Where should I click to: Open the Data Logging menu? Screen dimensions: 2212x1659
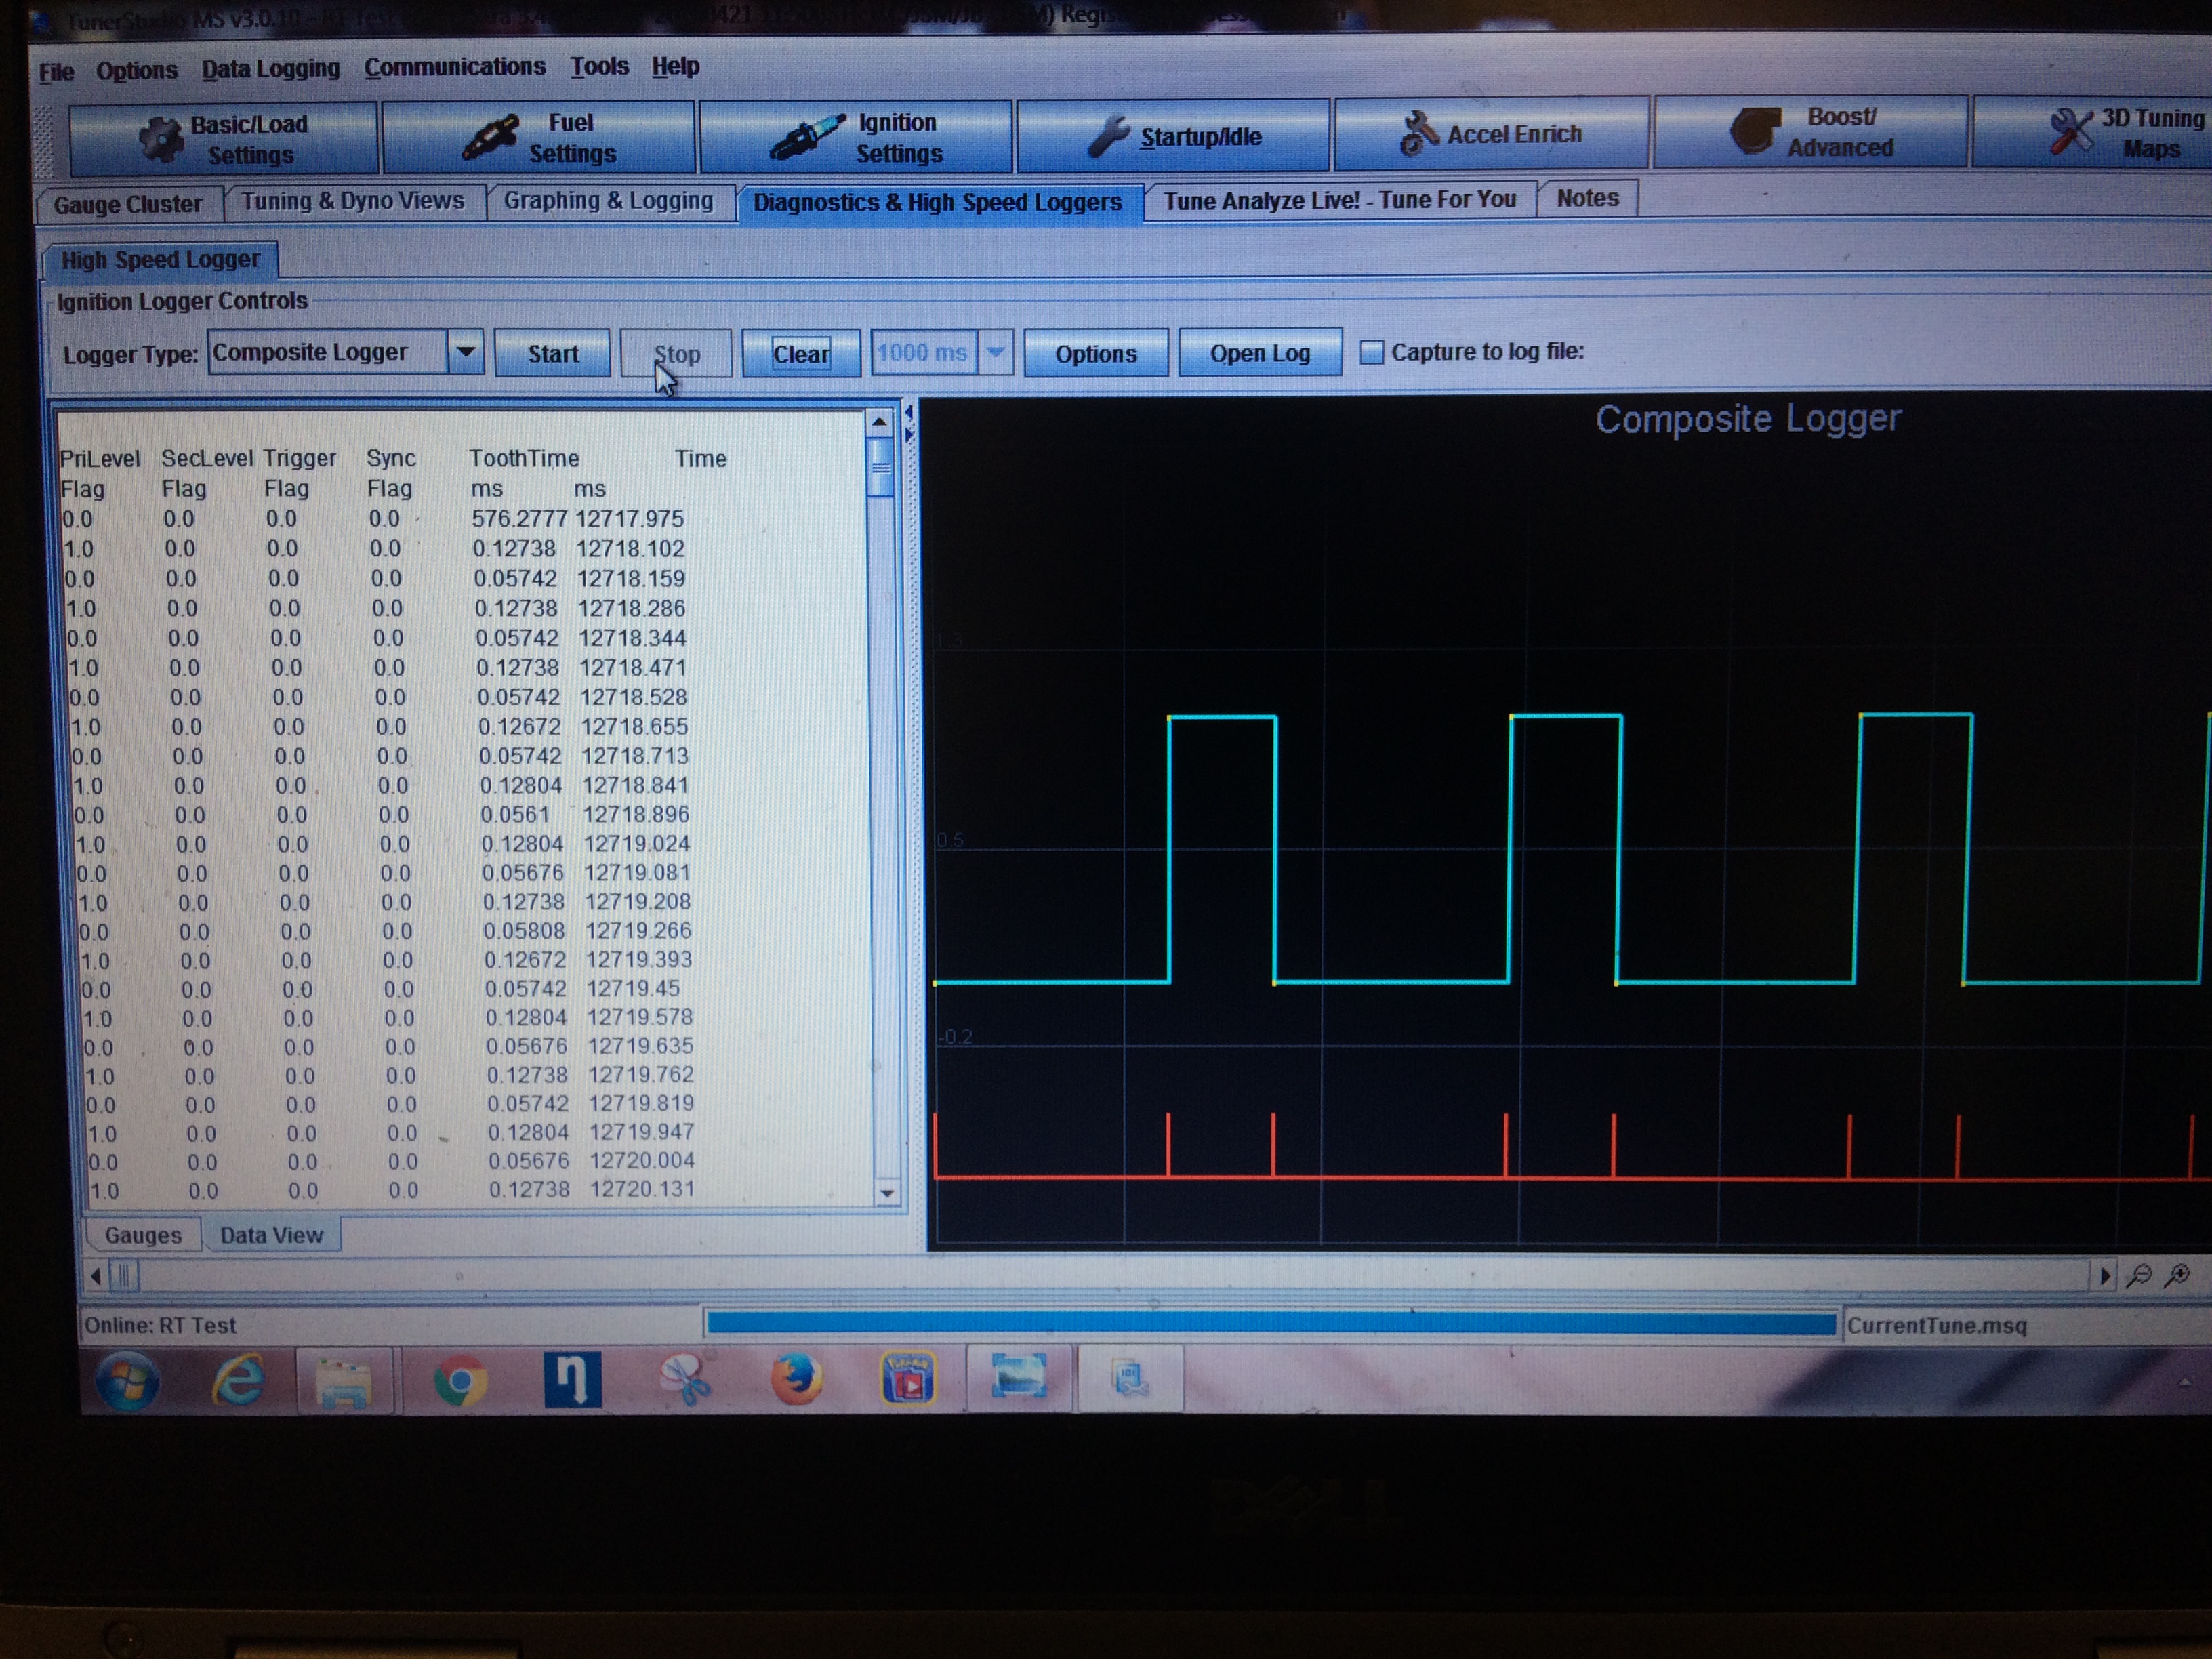pyautogui.click(x=270, y=69)
